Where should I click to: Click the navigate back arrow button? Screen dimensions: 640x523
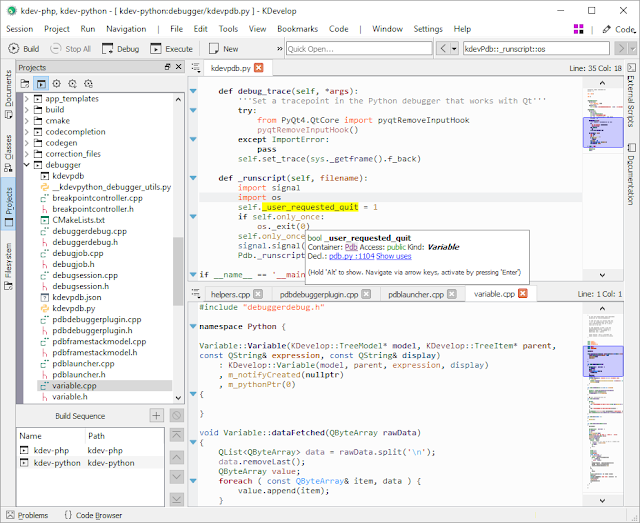click(x=443, y=49)
